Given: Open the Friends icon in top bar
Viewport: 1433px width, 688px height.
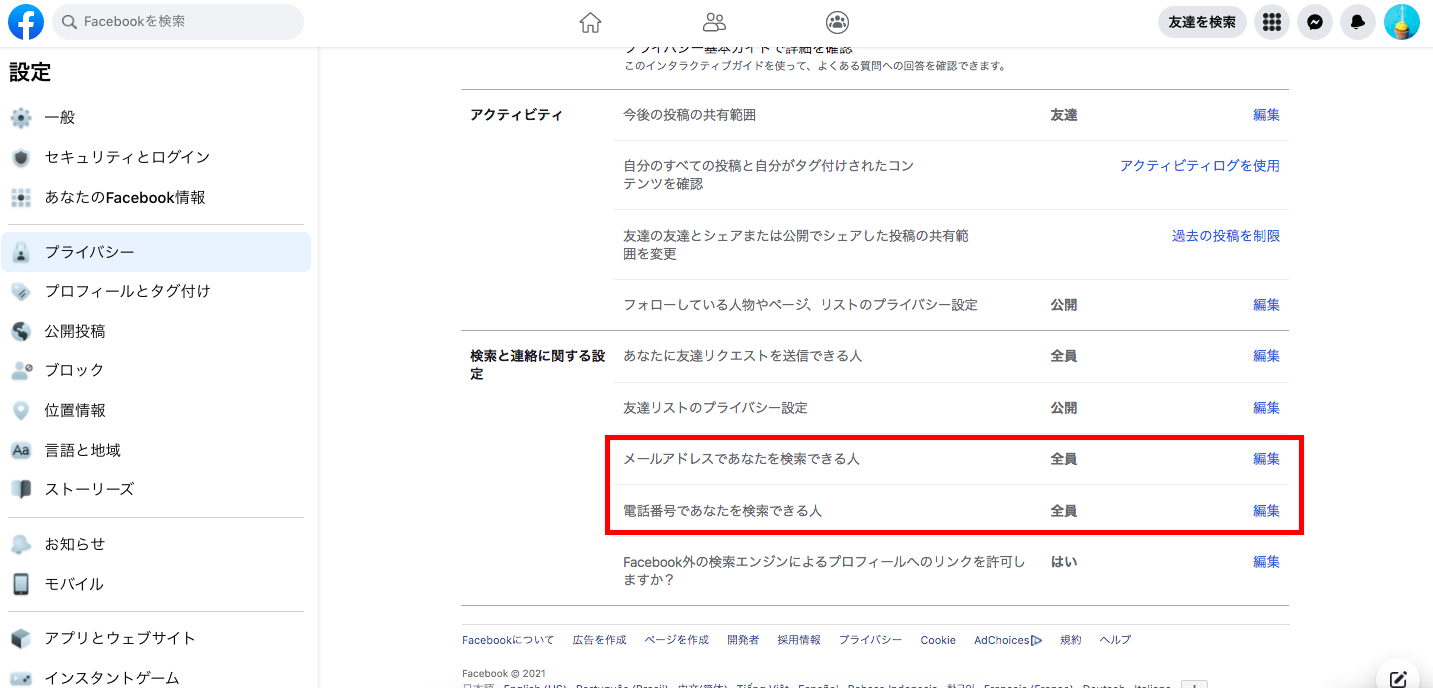Looking at the screenshot, I should click(x=714, y=22).
